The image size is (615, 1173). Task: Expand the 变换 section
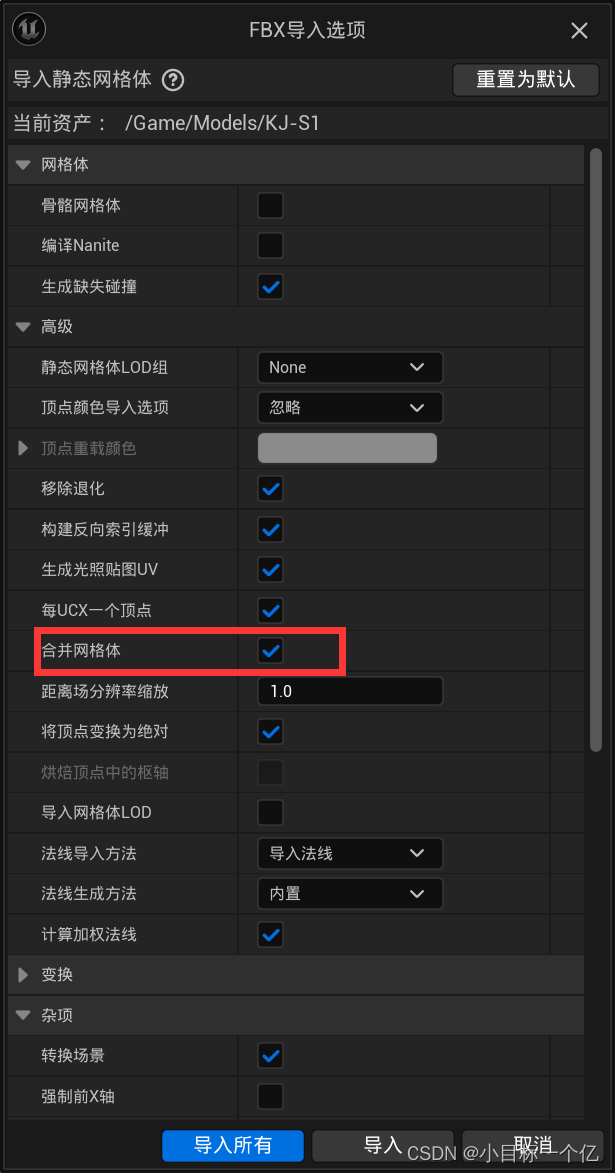[x=23, y=975]
